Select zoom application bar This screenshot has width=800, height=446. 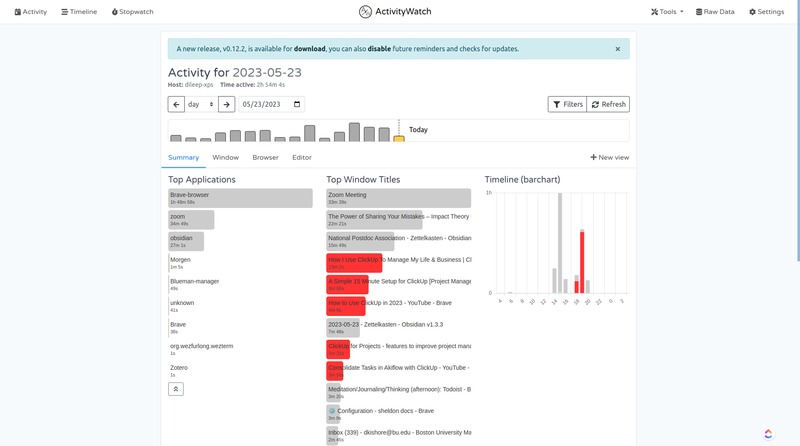[x=191, y=220]
